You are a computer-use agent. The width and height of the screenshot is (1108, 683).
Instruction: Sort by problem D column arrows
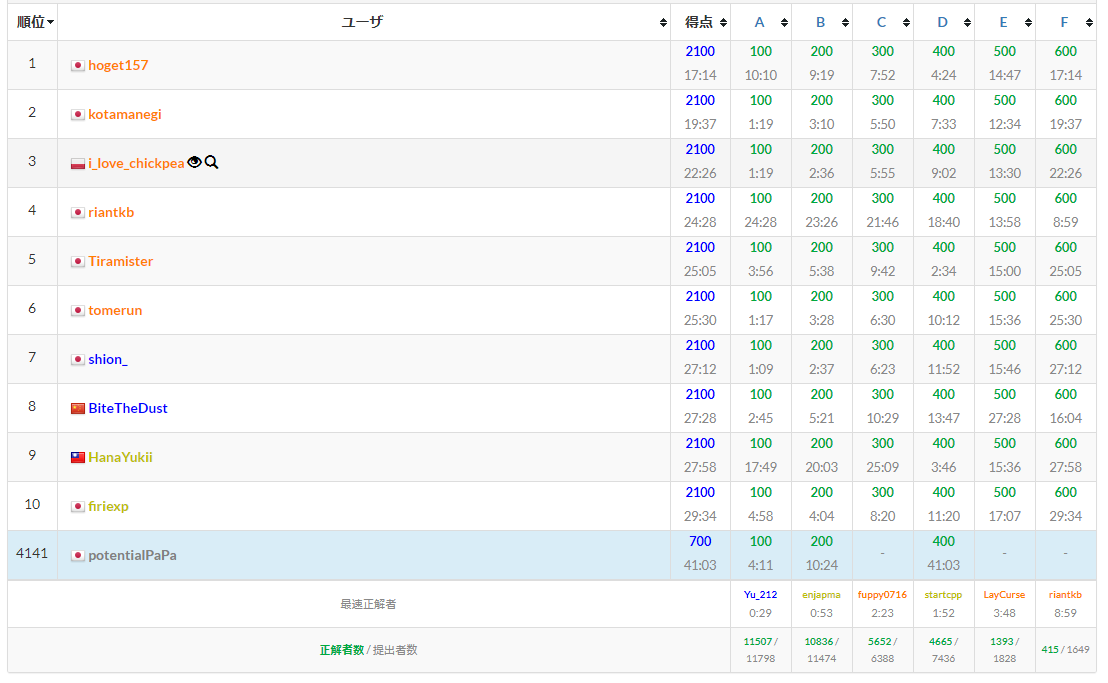tap(967, 23)
